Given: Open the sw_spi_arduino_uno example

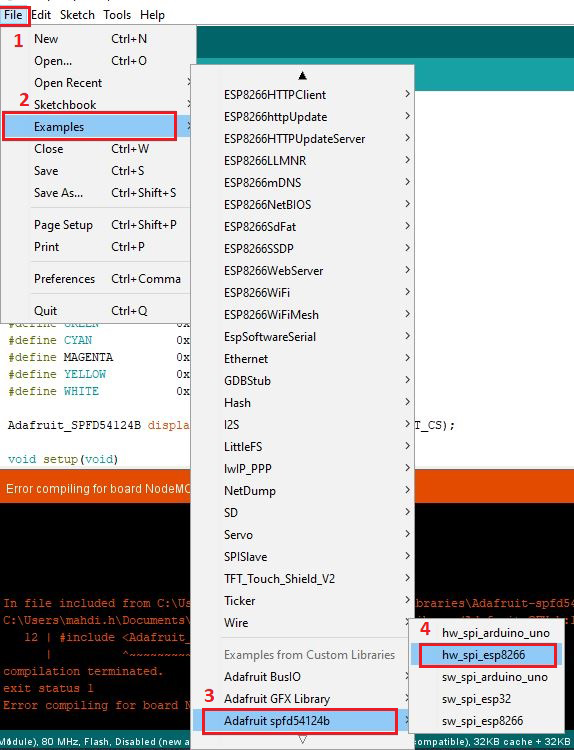Looking at the screenshot, I should (486, 677).
